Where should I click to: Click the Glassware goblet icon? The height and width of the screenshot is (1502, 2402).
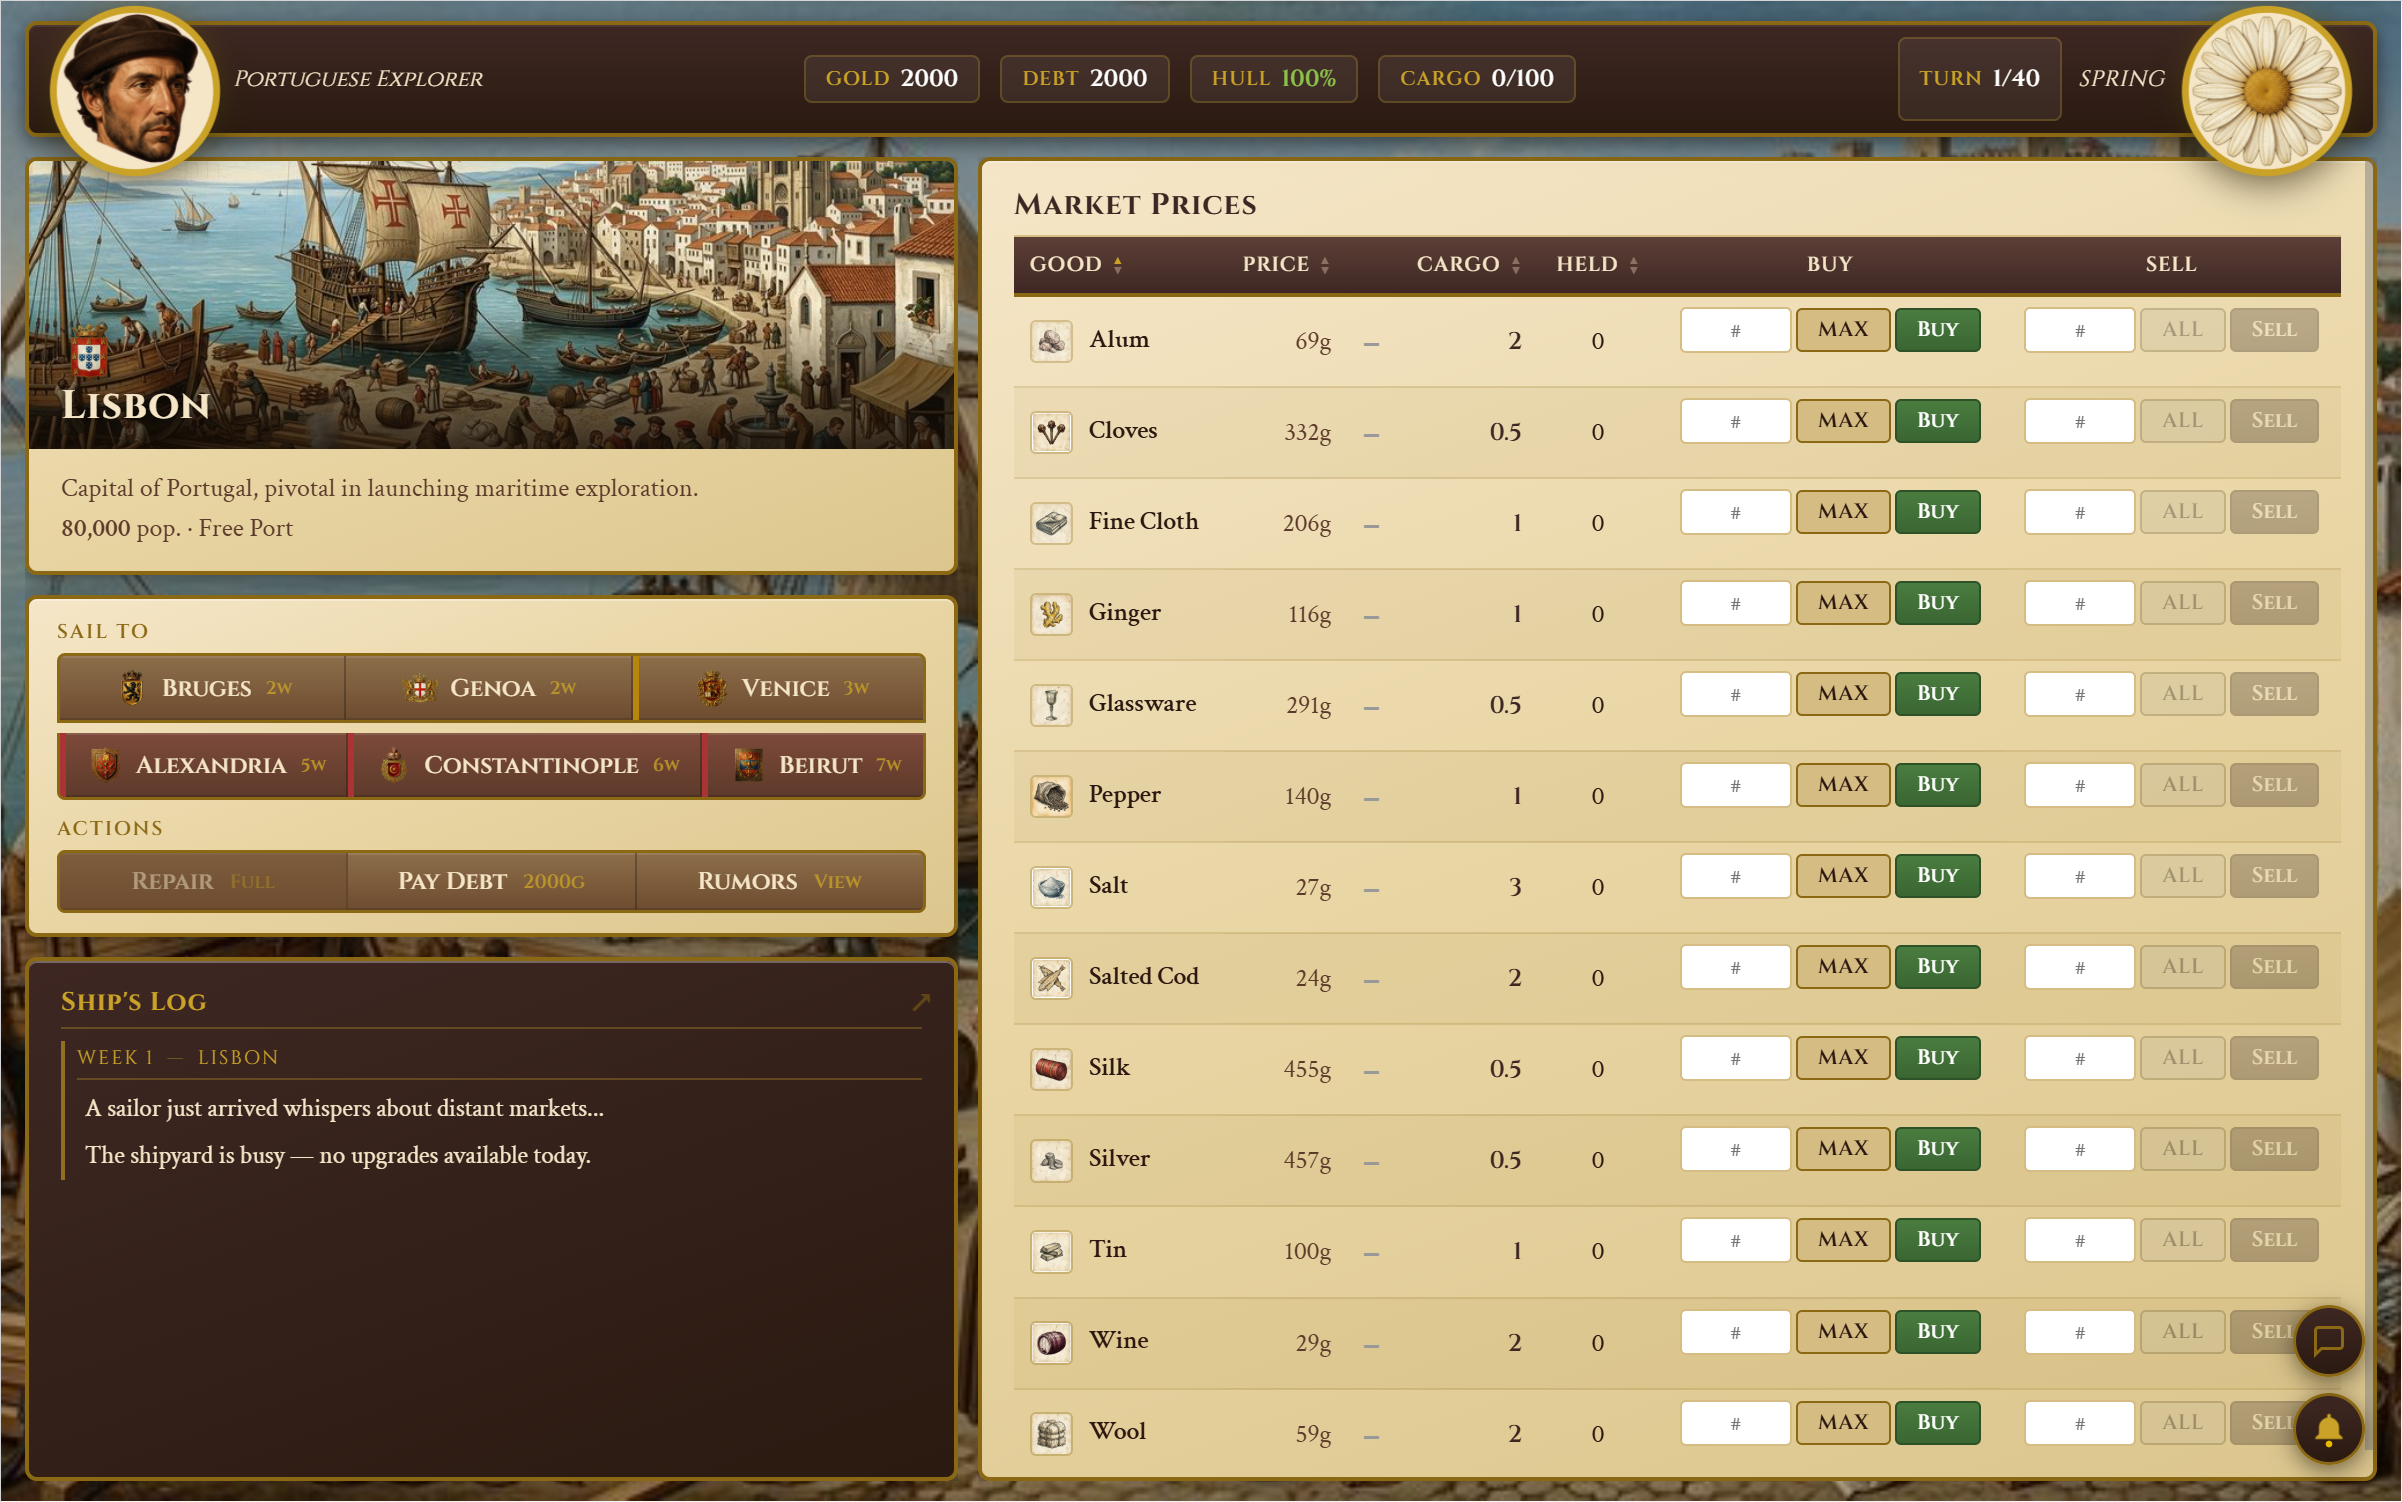point(1051,705)
